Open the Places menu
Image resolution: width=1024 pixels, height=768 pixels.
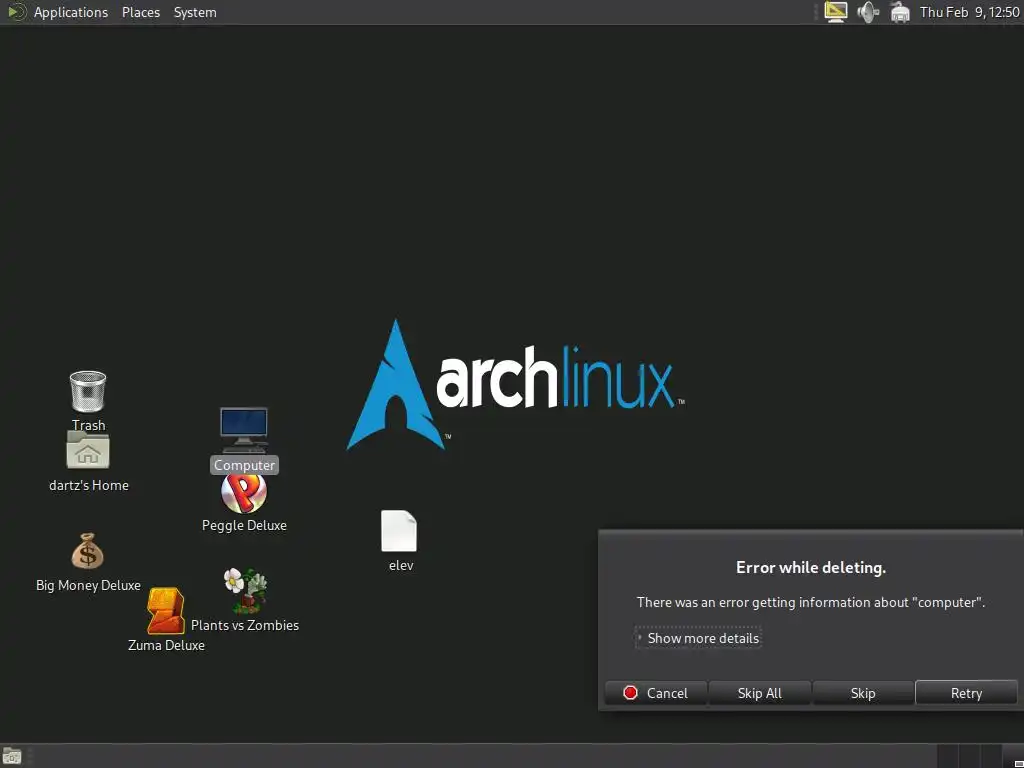click(140, 12)
